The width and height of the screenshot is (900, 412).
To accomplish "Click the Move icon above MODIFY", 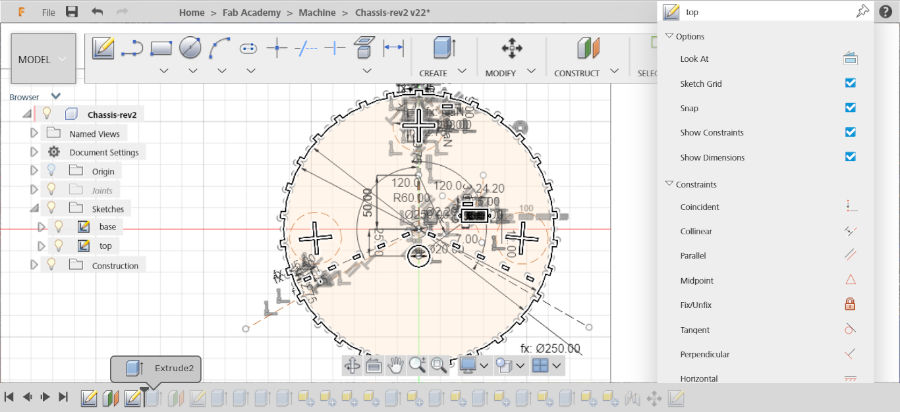I will point(511,48).
